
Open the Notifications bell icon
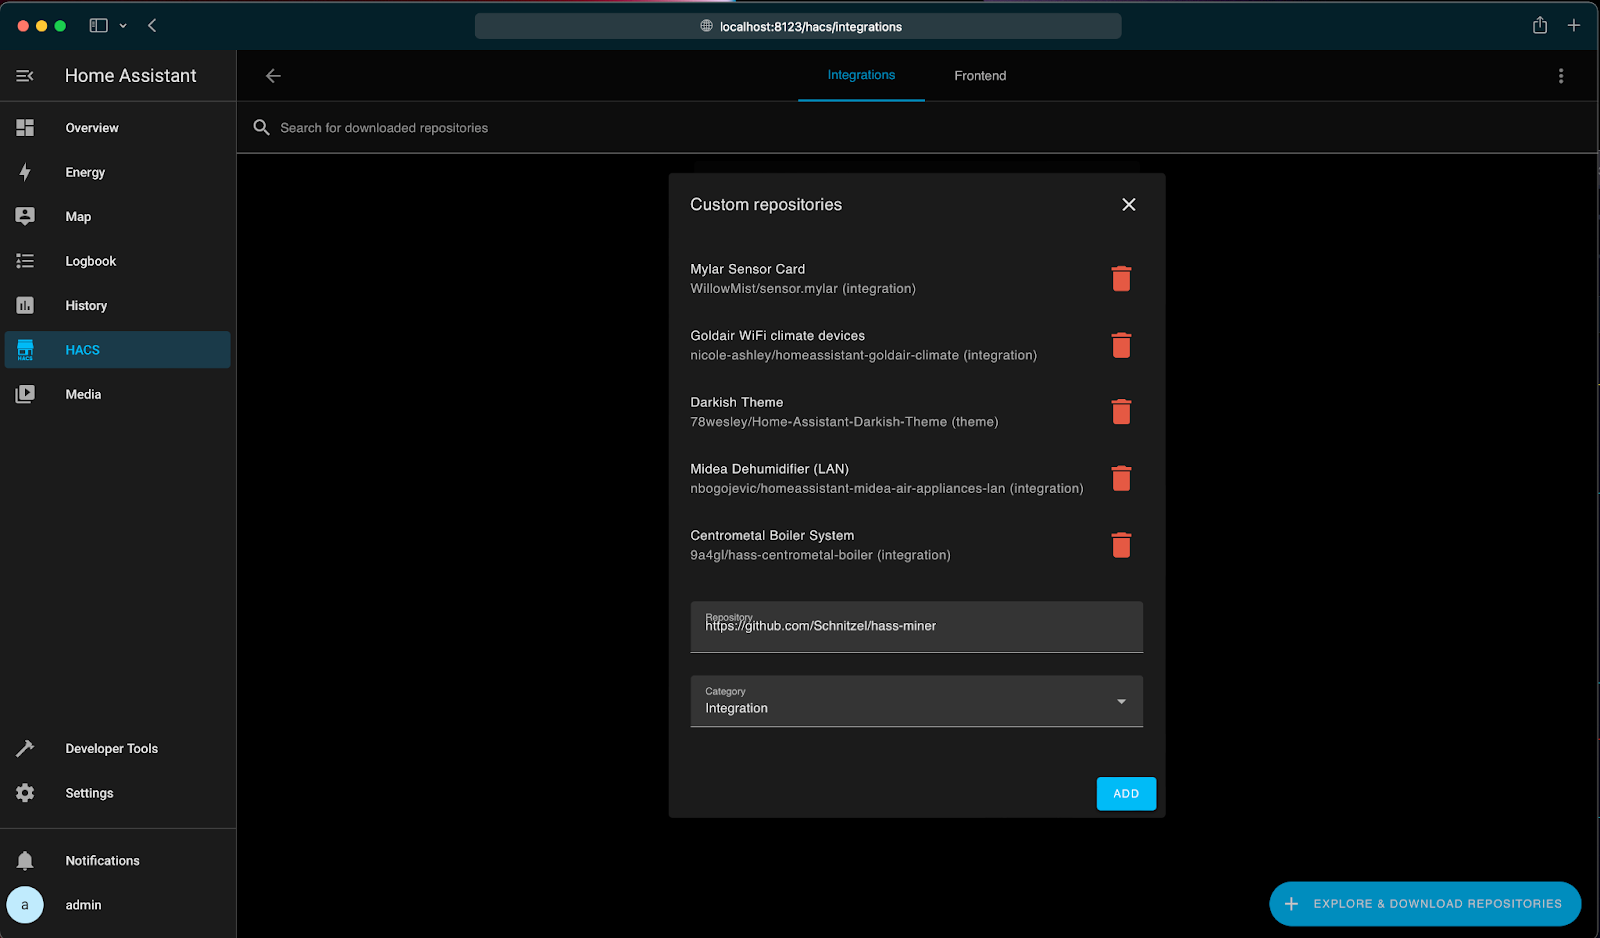click(25, 861)
